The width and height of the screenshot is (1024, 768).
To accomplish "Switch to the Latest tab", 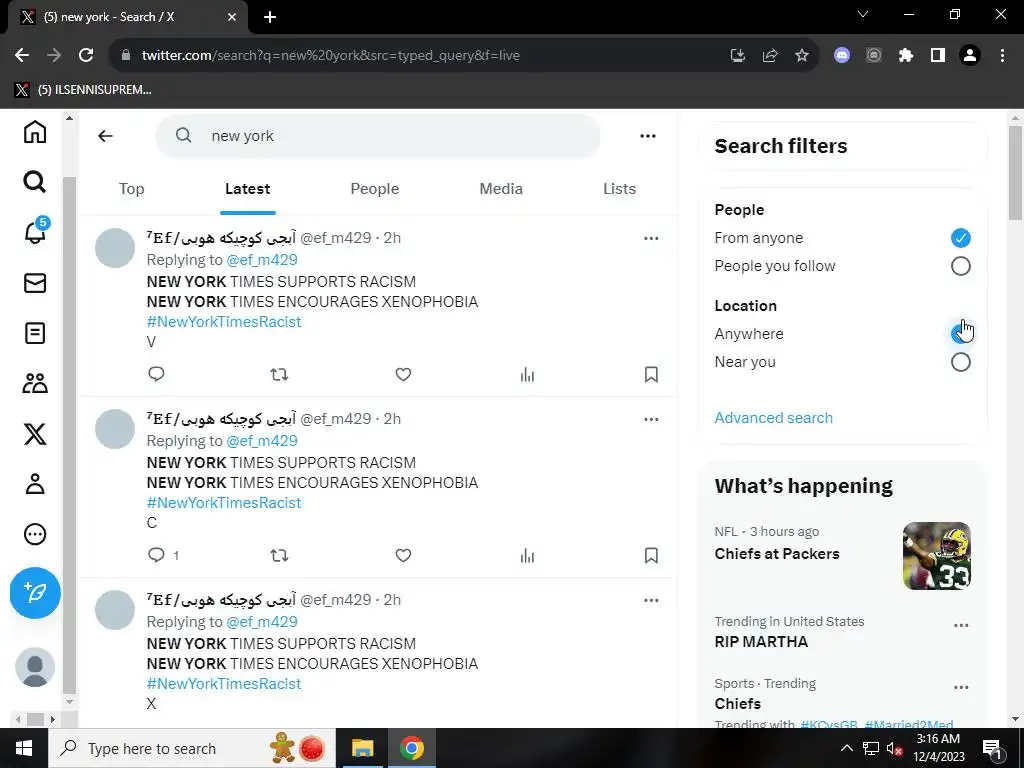I will [x=248, y=189].
